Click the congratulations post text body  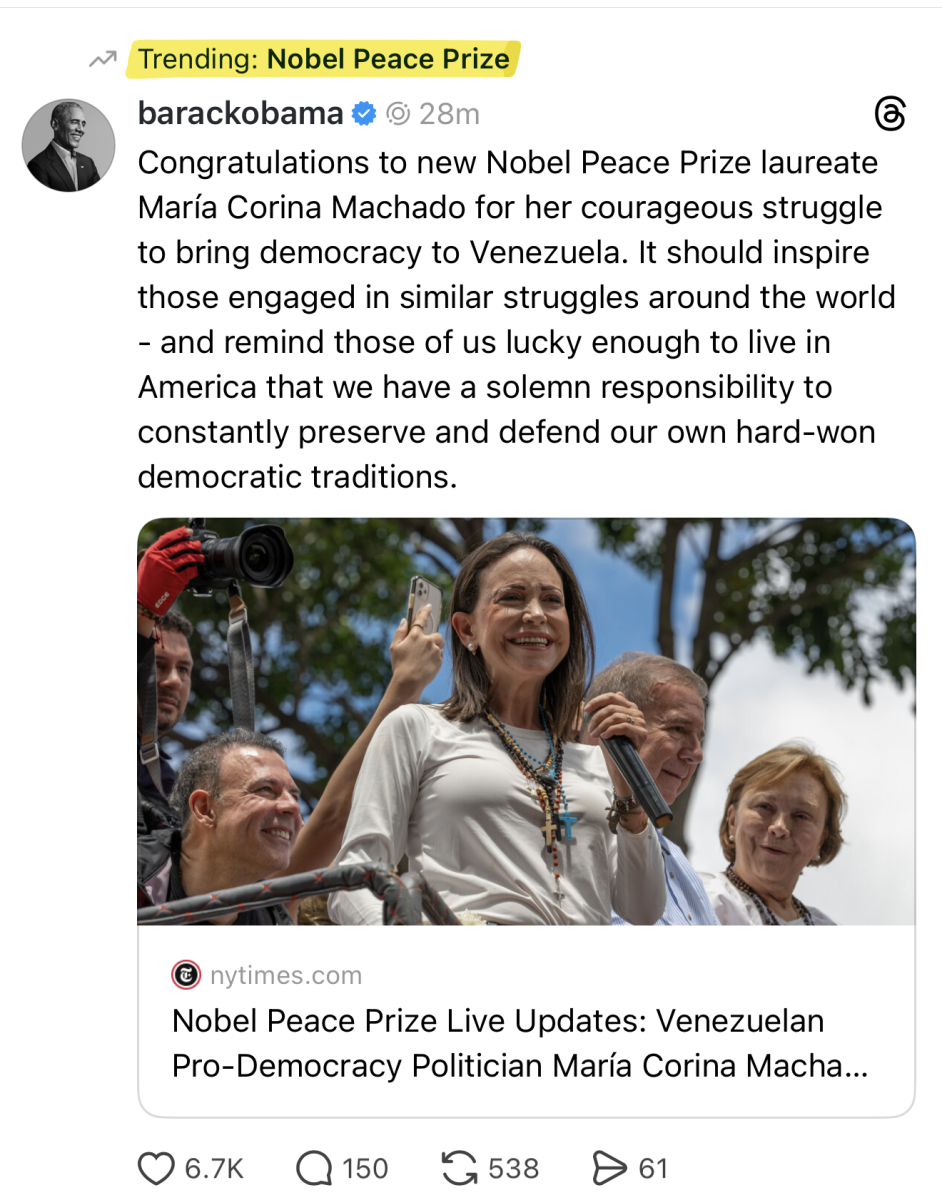click(x=515, y=320)
